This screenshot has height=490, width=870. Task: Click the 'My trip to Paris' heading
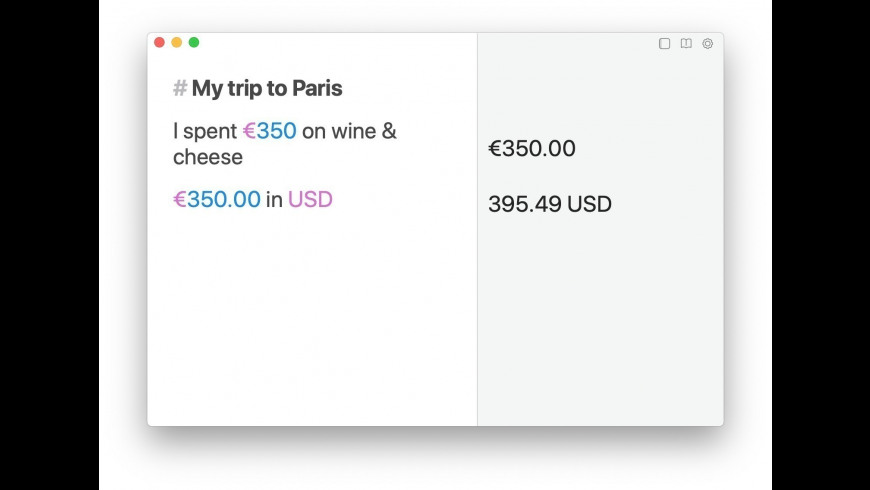267,89
